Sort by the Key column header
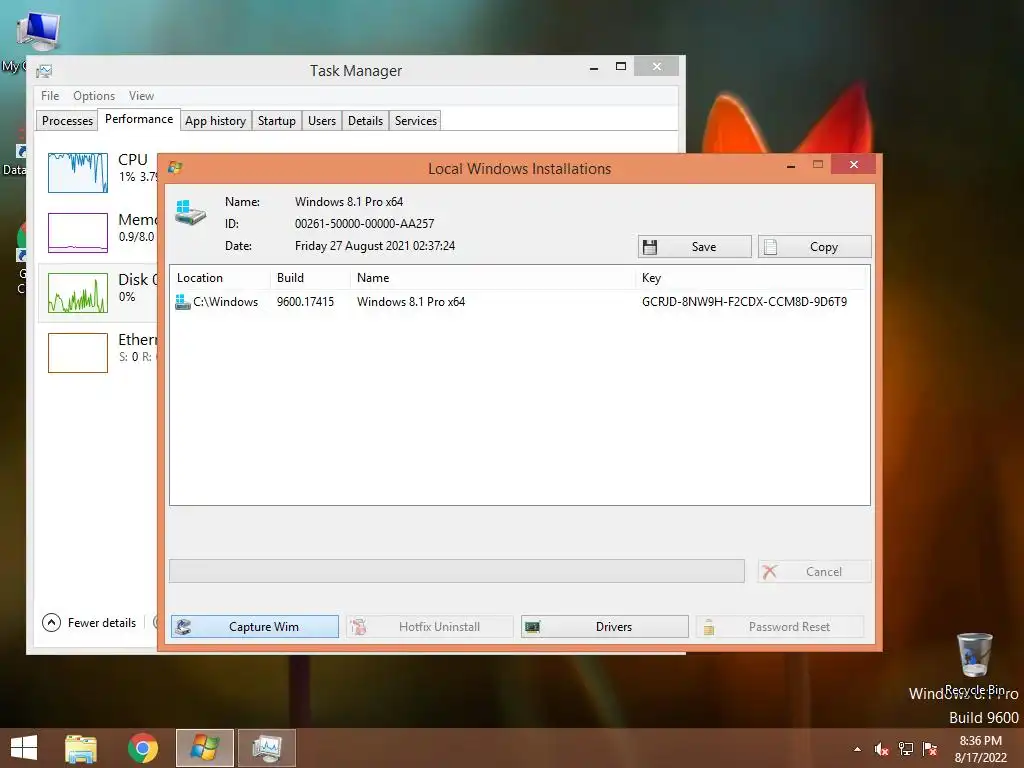Image resolution: width=1024 pixels, height=768 pixels. 752,278
